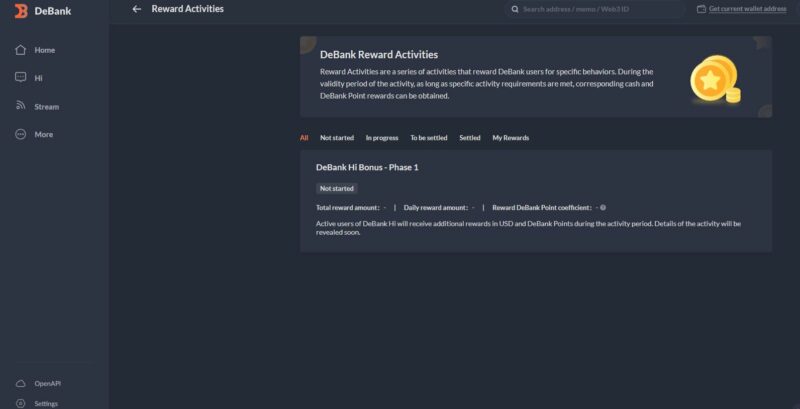The image size is (800, 409).
Task: Click the Not started status badge
Action: [x=337, y=189]
